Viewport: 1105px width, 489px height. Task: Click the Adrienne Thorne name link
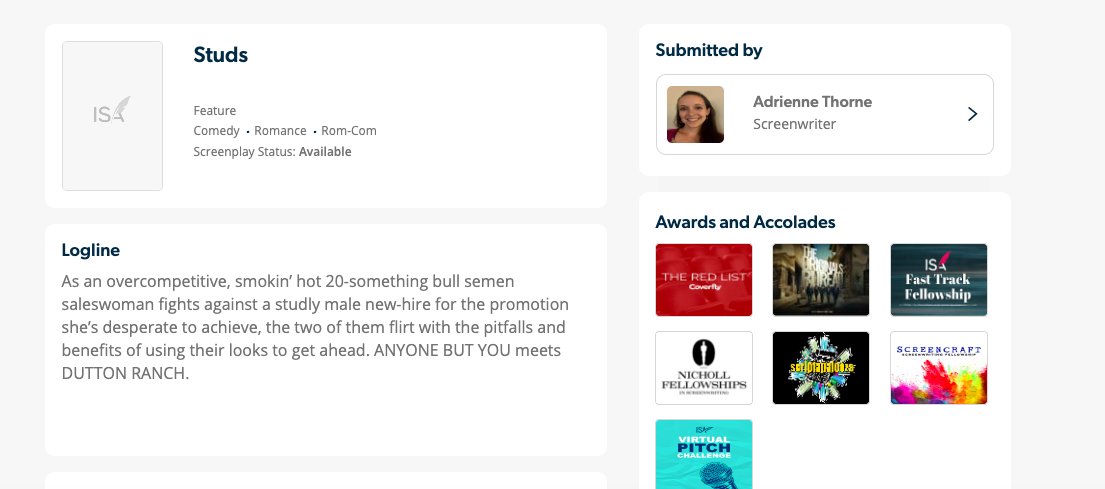[x=812, y=101]
